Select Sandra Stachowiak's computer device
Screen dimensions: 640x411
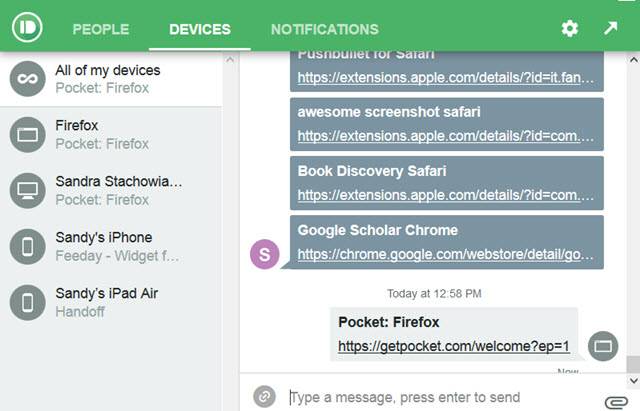110,191
